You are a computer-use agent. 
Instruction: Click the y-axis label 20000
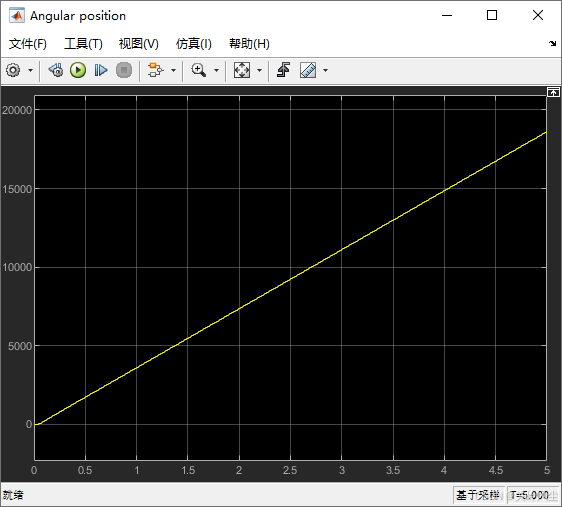pyautogui.click(x=17, y=110)
